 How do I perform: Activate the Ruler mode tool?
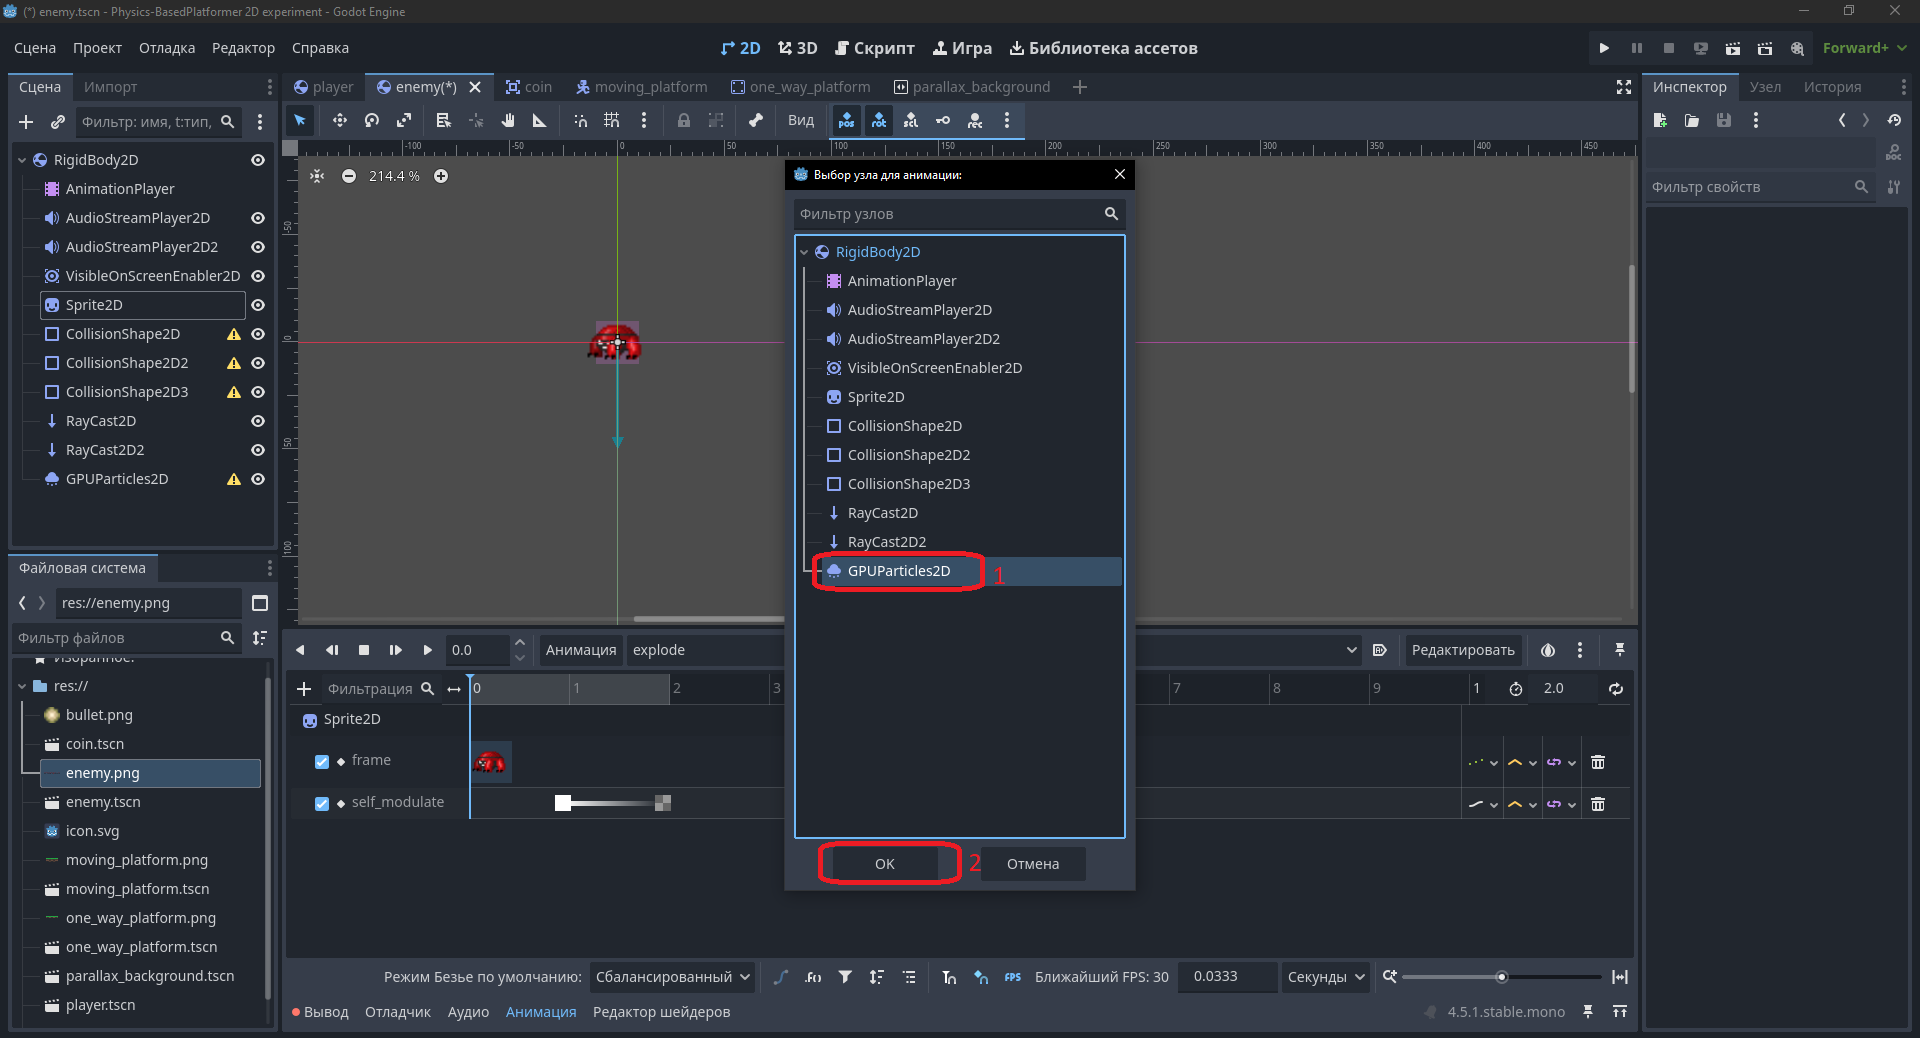coord(539,120)
